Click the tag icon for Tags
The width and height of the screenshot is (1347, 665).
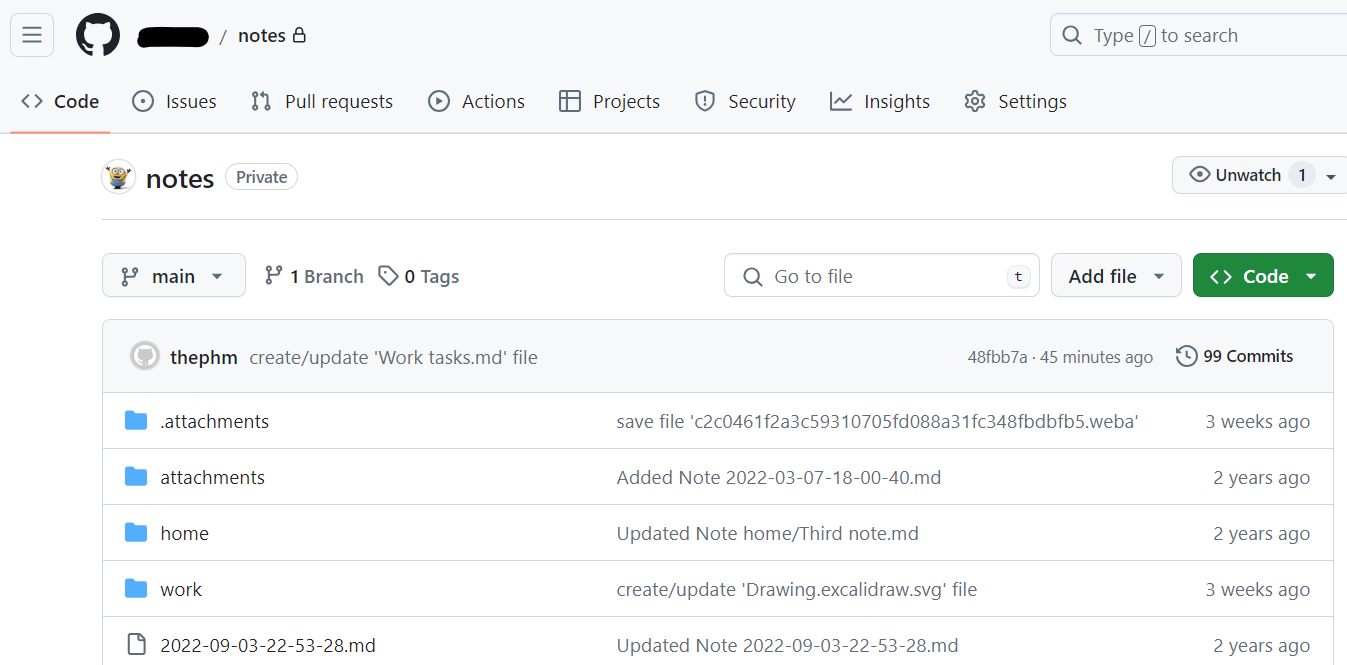click(x=388, y=276)
